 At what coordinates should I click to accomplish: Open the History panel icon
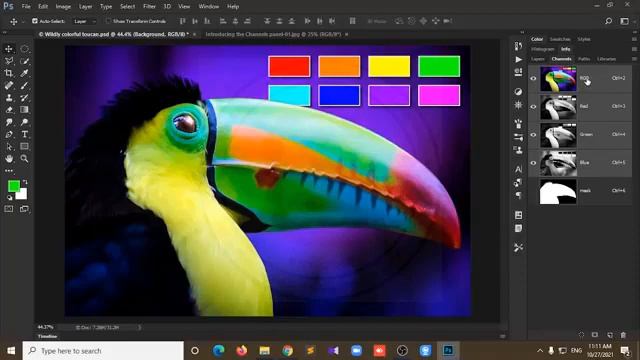518,46
